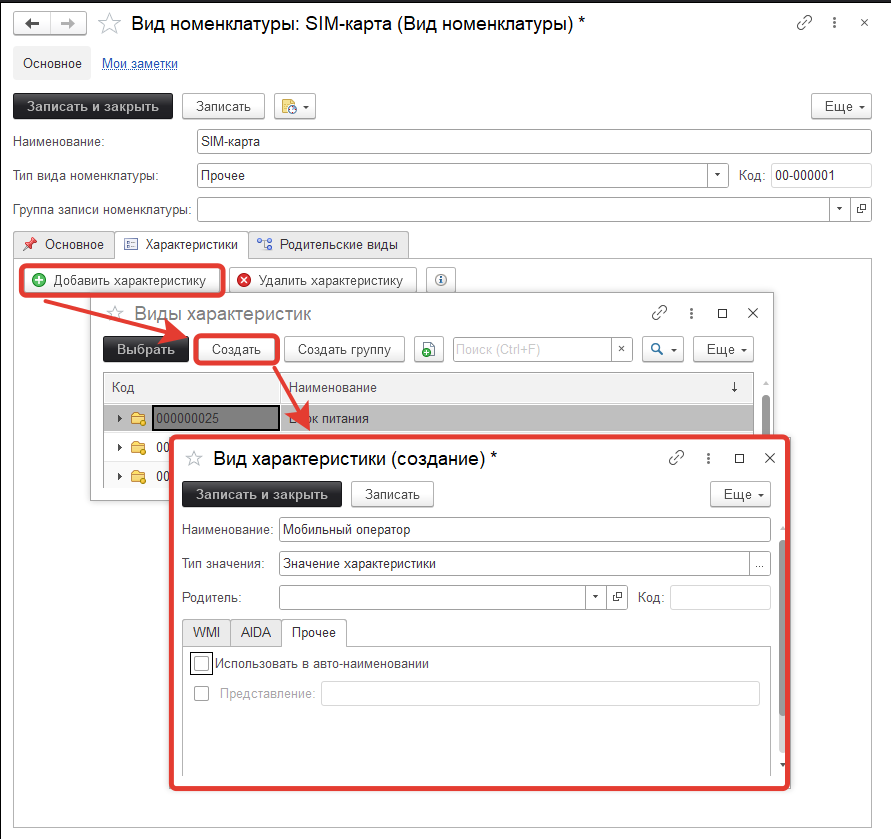Open the info icon next to Удалить характеристику
The image size is (891, 839).
pos(441,280)
